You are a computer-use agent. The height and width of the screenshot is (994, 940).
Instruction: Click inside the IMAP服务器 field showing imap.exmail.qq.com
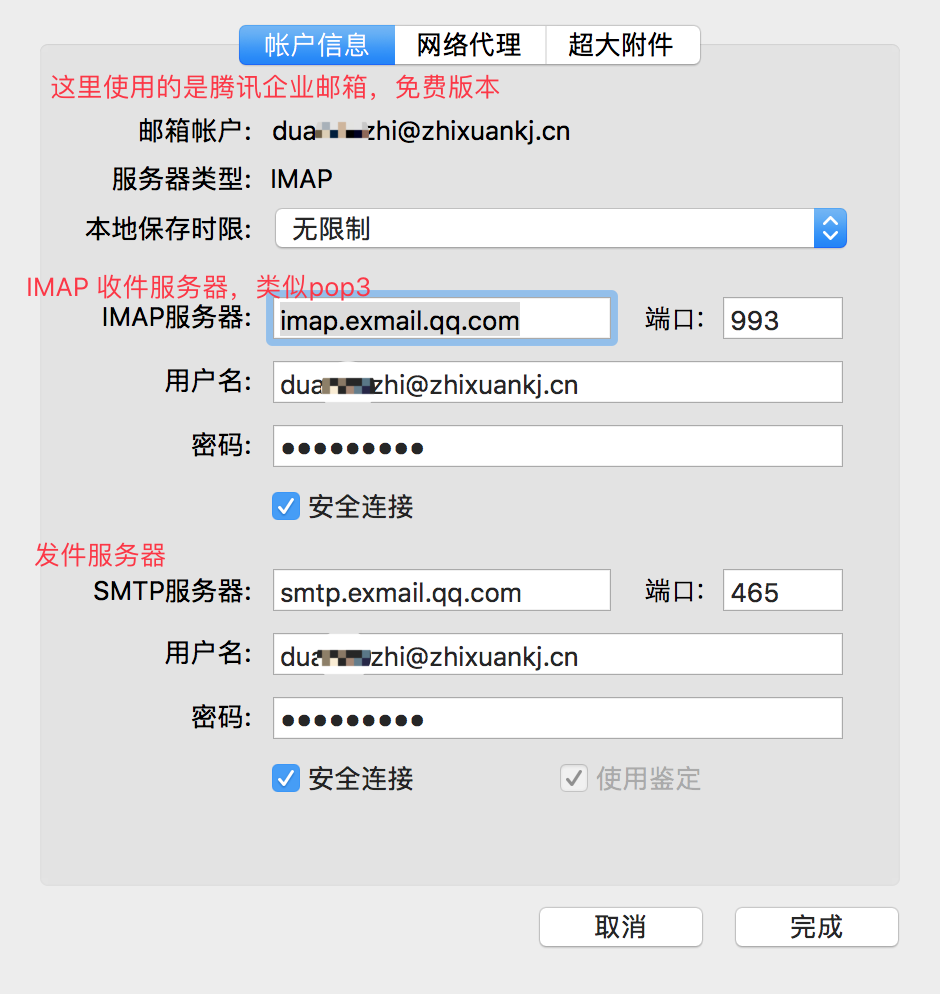coord(440,319)
